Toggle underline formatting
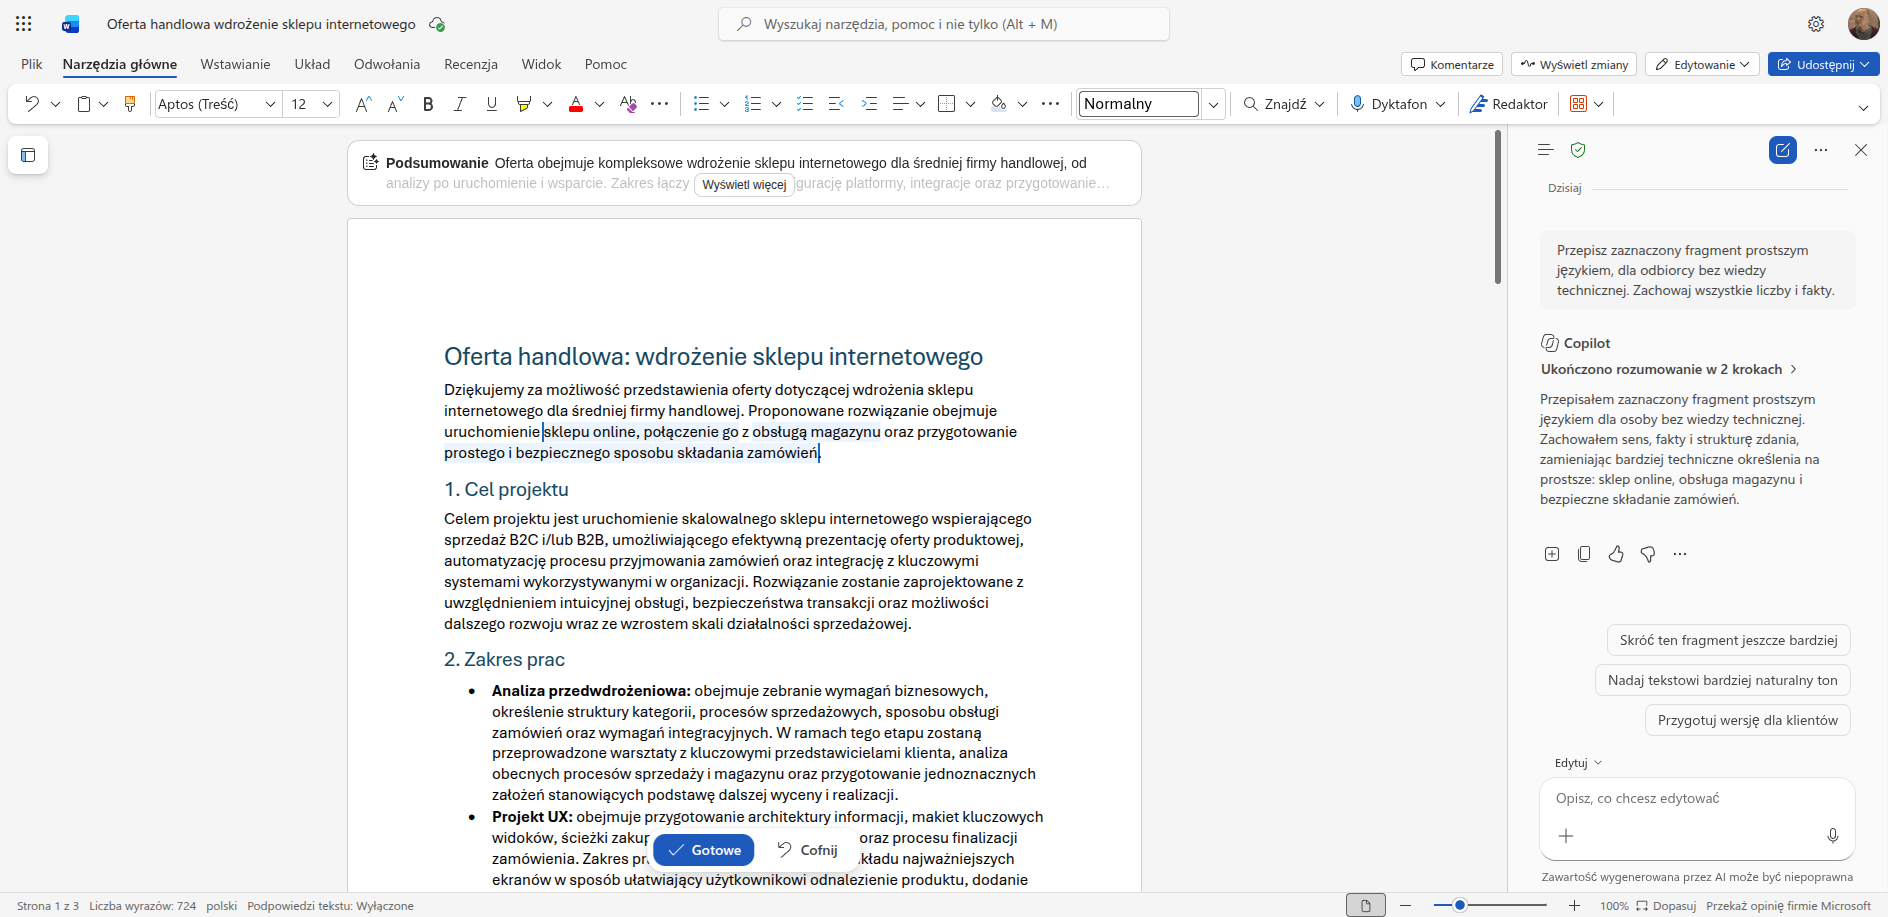The height and width of the screenshot is (917, 1888). point(492,104)
